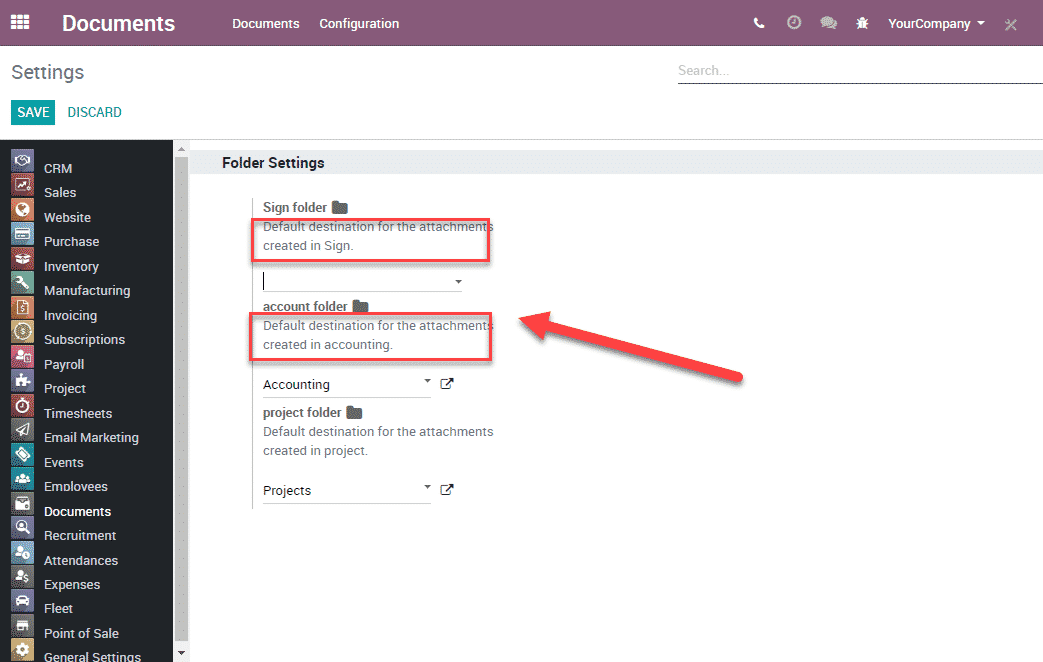Click the settings Search field
The height and width of the screenshot is (662, 1043).
858,71
